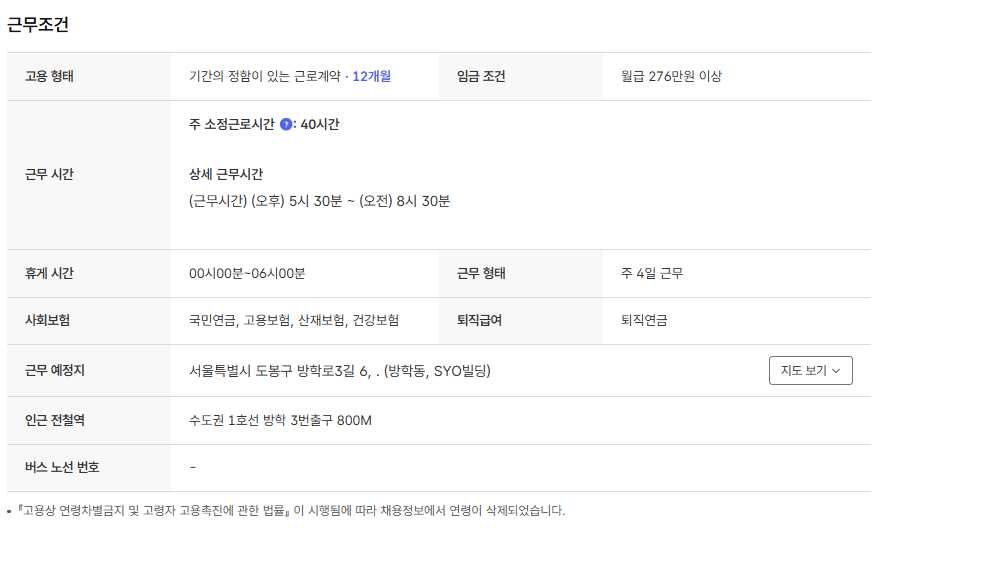Click the help icon beside 주 소정근로시간
Image resolution: width=994 pixels, height=565 pixels.
(x=286, y=125)
